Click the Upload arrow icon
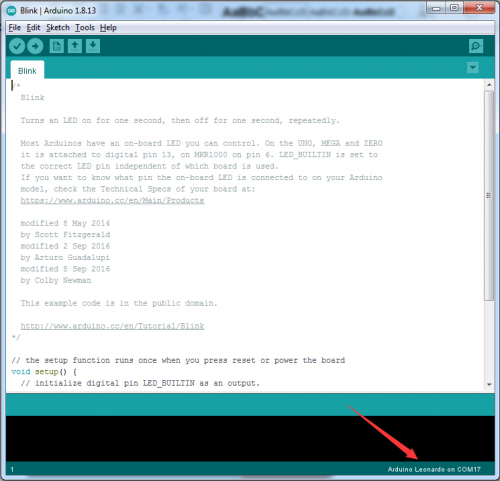 (x=35, y=46)
